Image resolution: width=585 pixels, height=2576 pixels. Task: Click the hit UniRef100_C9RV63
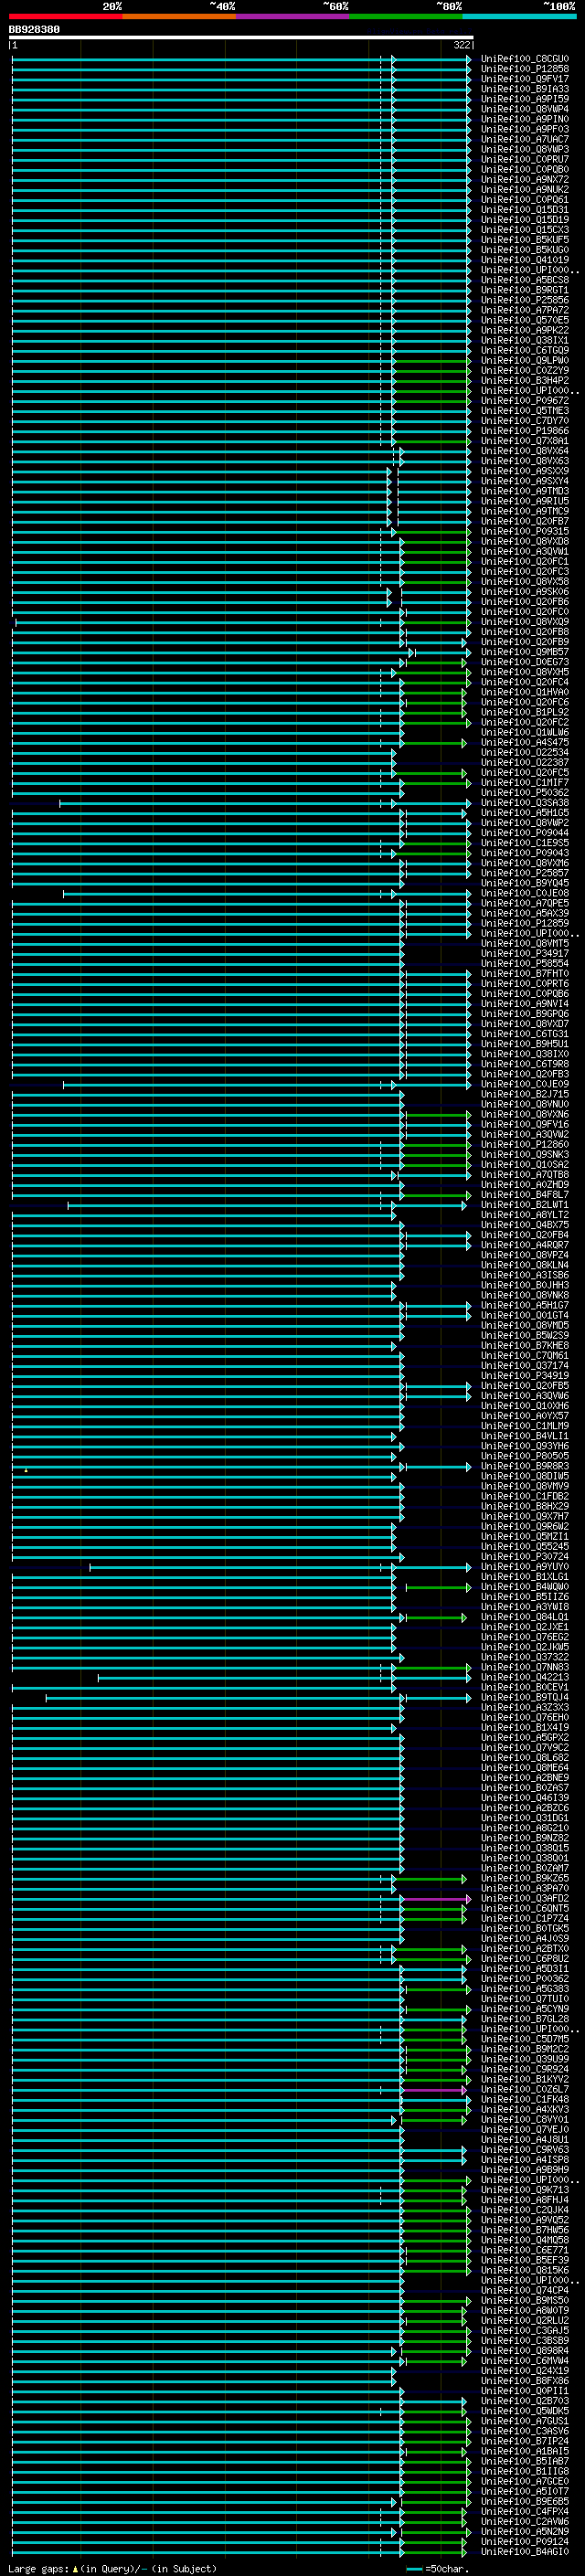point(524,2149)
